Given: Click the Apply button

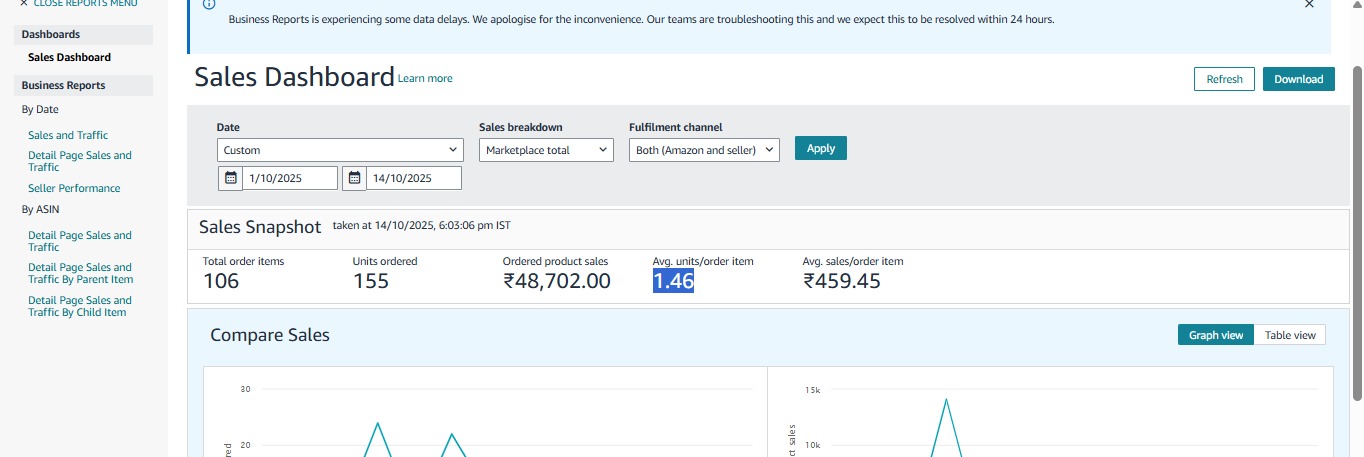Looking at the screenshot, I should (820, 148).
